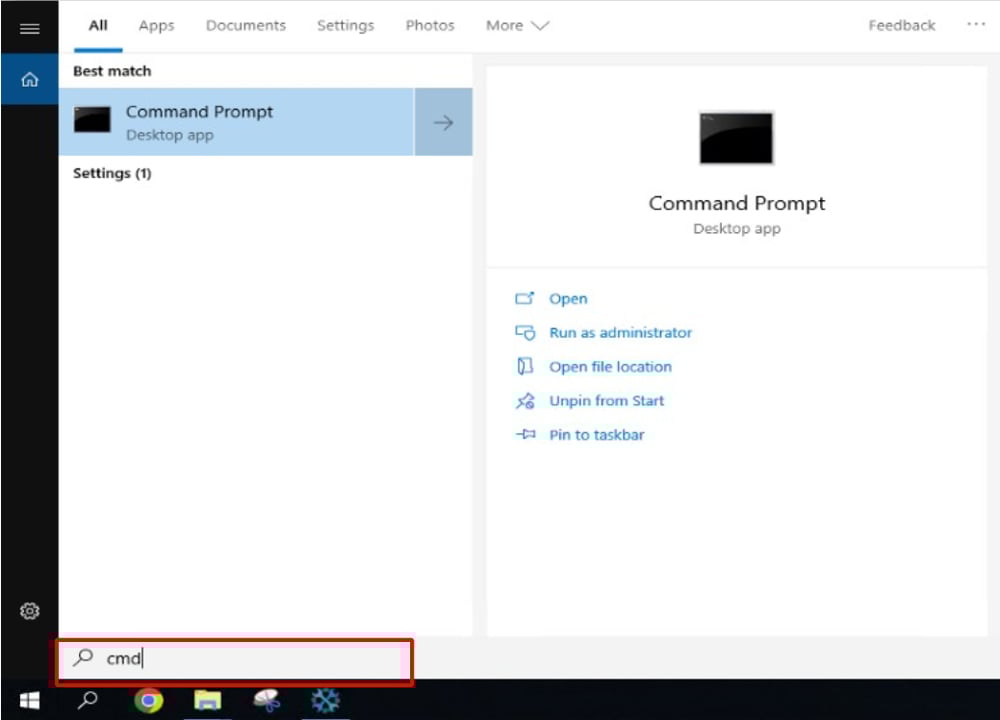Click the three-dot options icon near Feedback
The image size is (1000, 720).
[976, 25]
